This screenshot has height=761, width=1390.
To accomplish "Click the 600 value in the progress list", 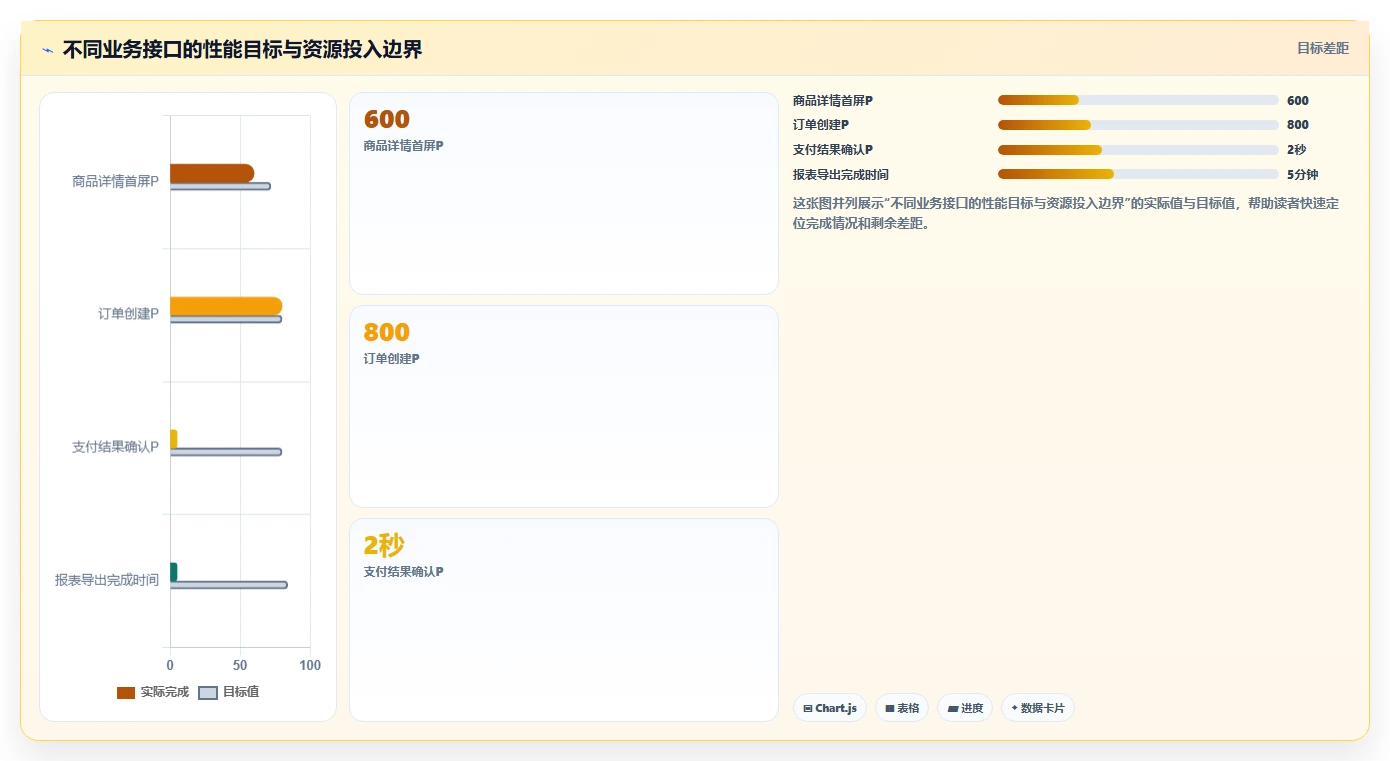I will pyautogui.click(x=1298, y=100).
